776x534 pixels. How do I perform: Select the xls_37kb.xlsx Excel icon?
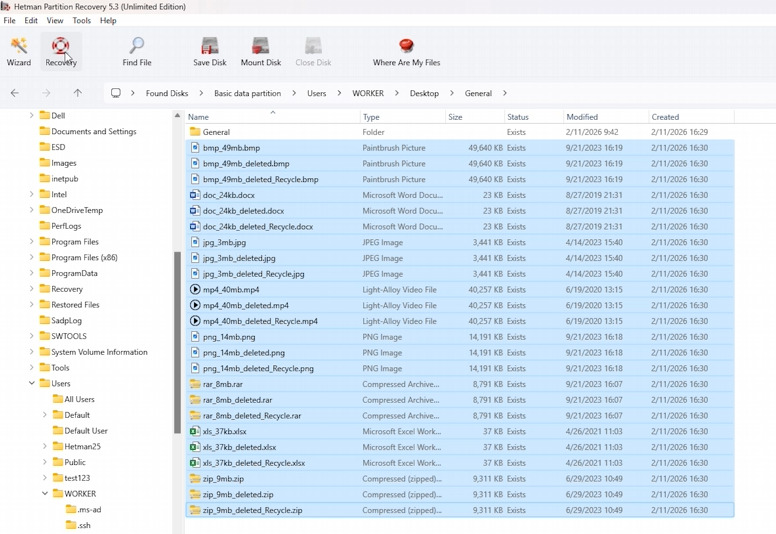(x=195, y=431)
